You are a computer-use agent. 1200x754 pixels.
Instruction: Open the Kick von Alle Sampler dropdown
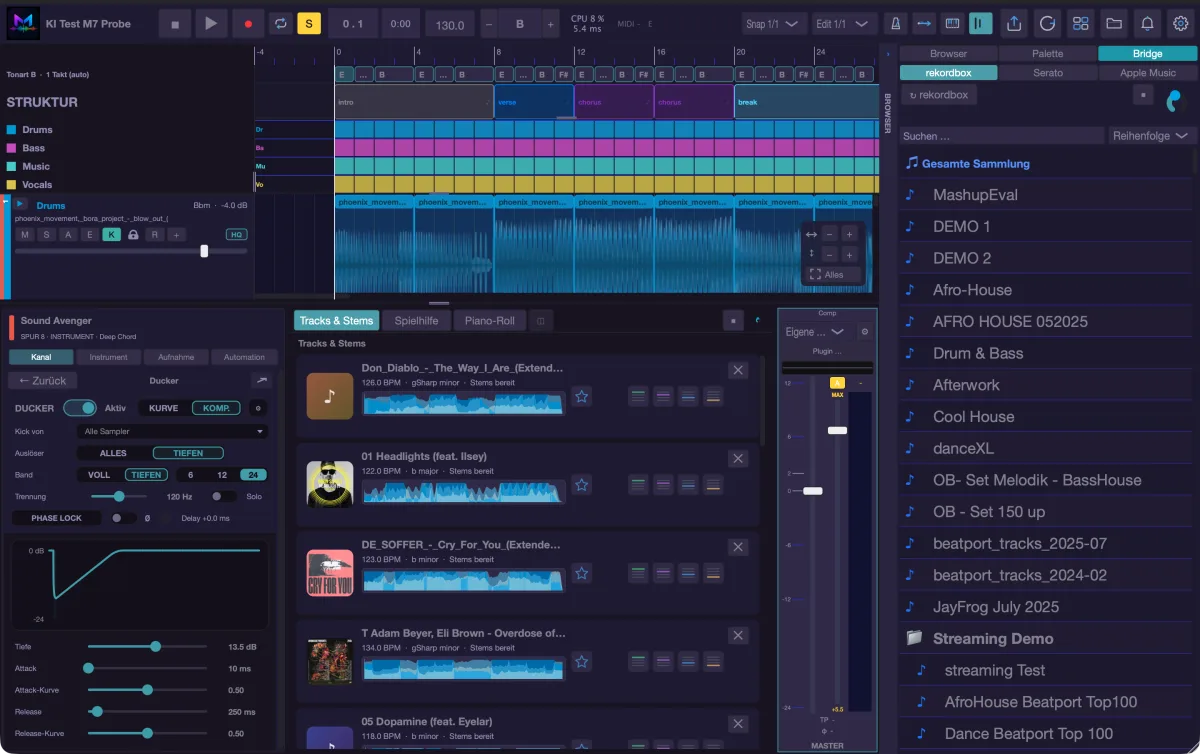click(172, 431)
